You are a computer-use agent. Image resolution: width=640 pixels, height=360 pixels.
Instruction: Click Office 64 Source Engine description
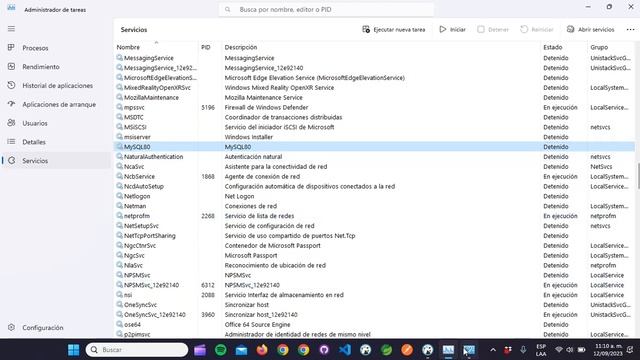[257, 324]
